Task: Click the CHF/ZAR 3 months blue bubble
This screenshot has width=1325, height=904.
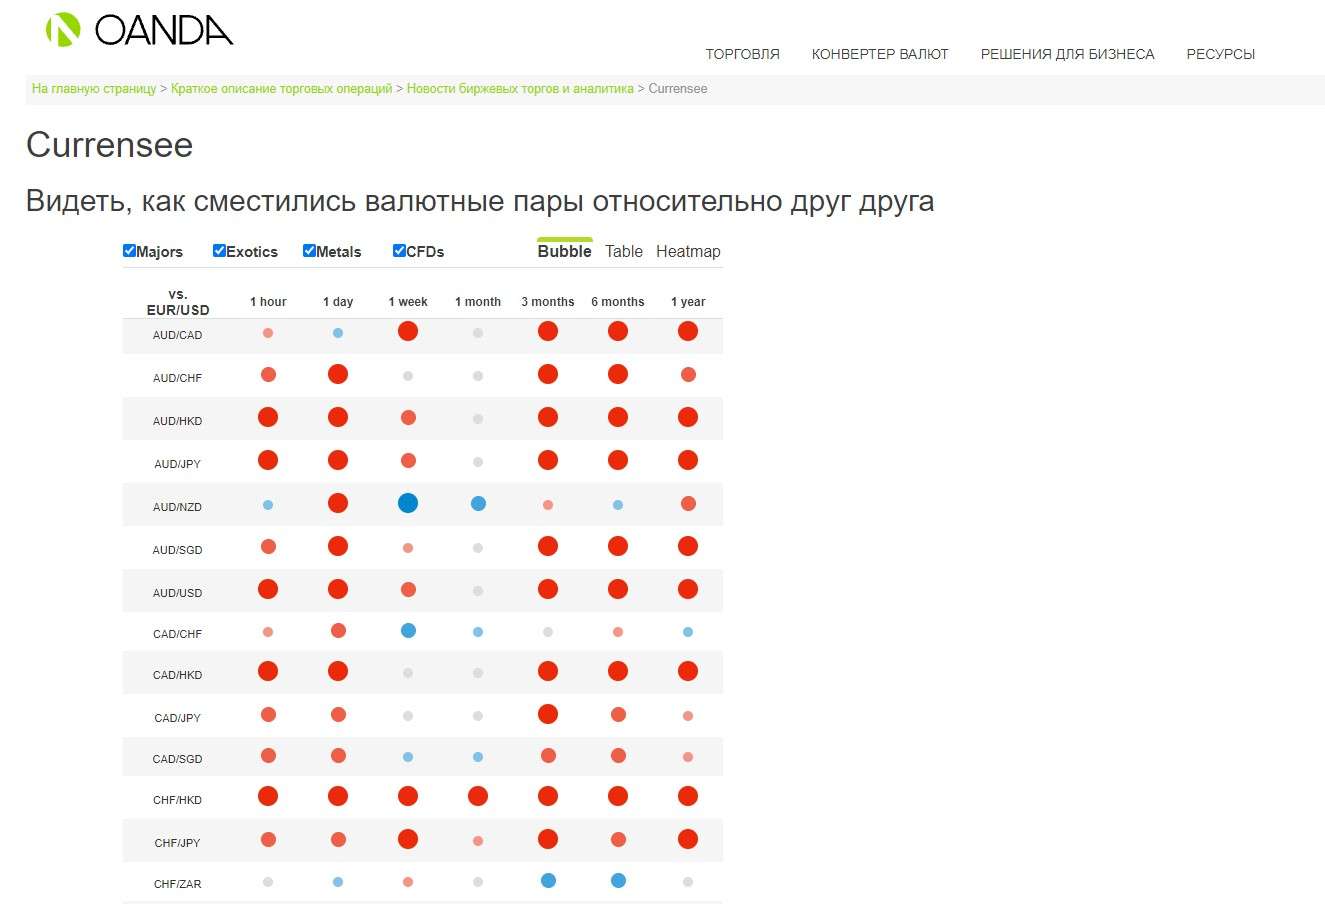Action: [x=548, y=880]
